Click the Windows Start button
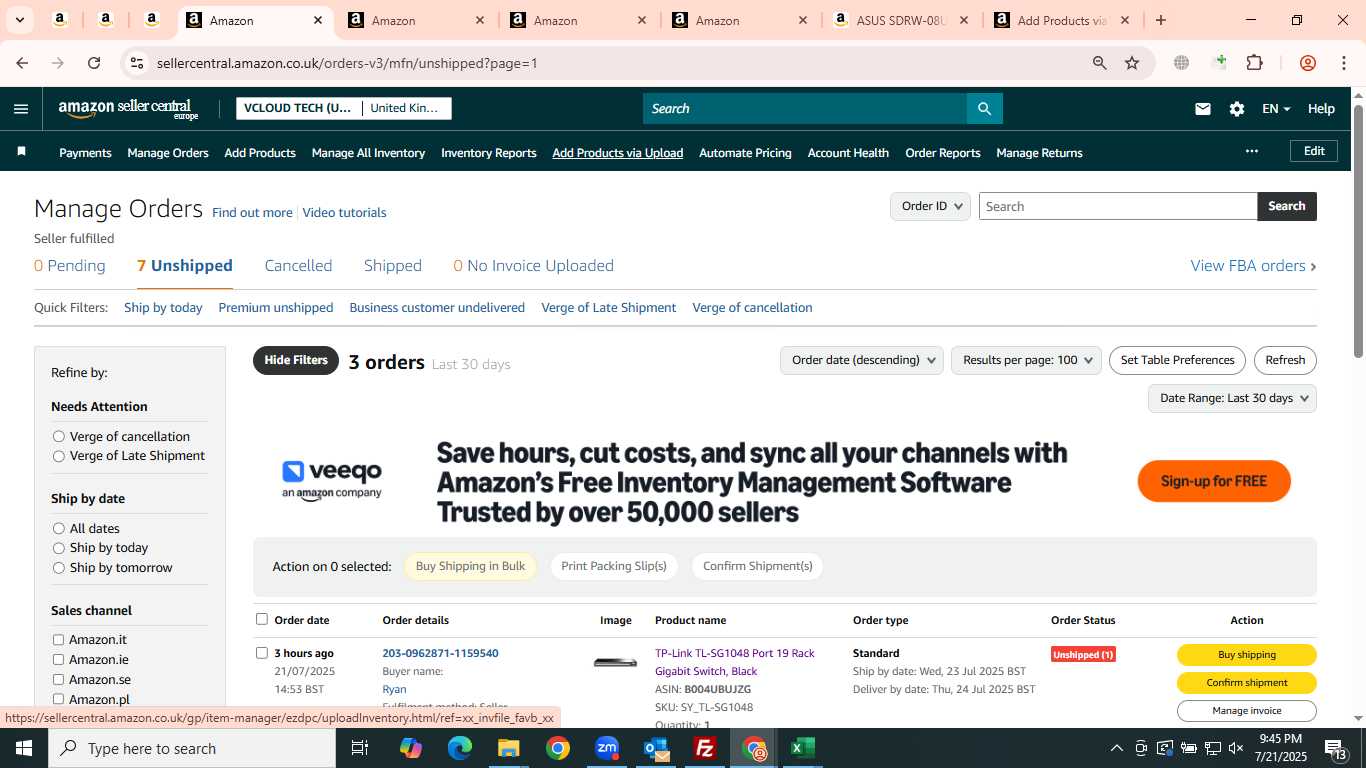The width and height of the screenshot is (1366, 768). (x=23, y=748)
